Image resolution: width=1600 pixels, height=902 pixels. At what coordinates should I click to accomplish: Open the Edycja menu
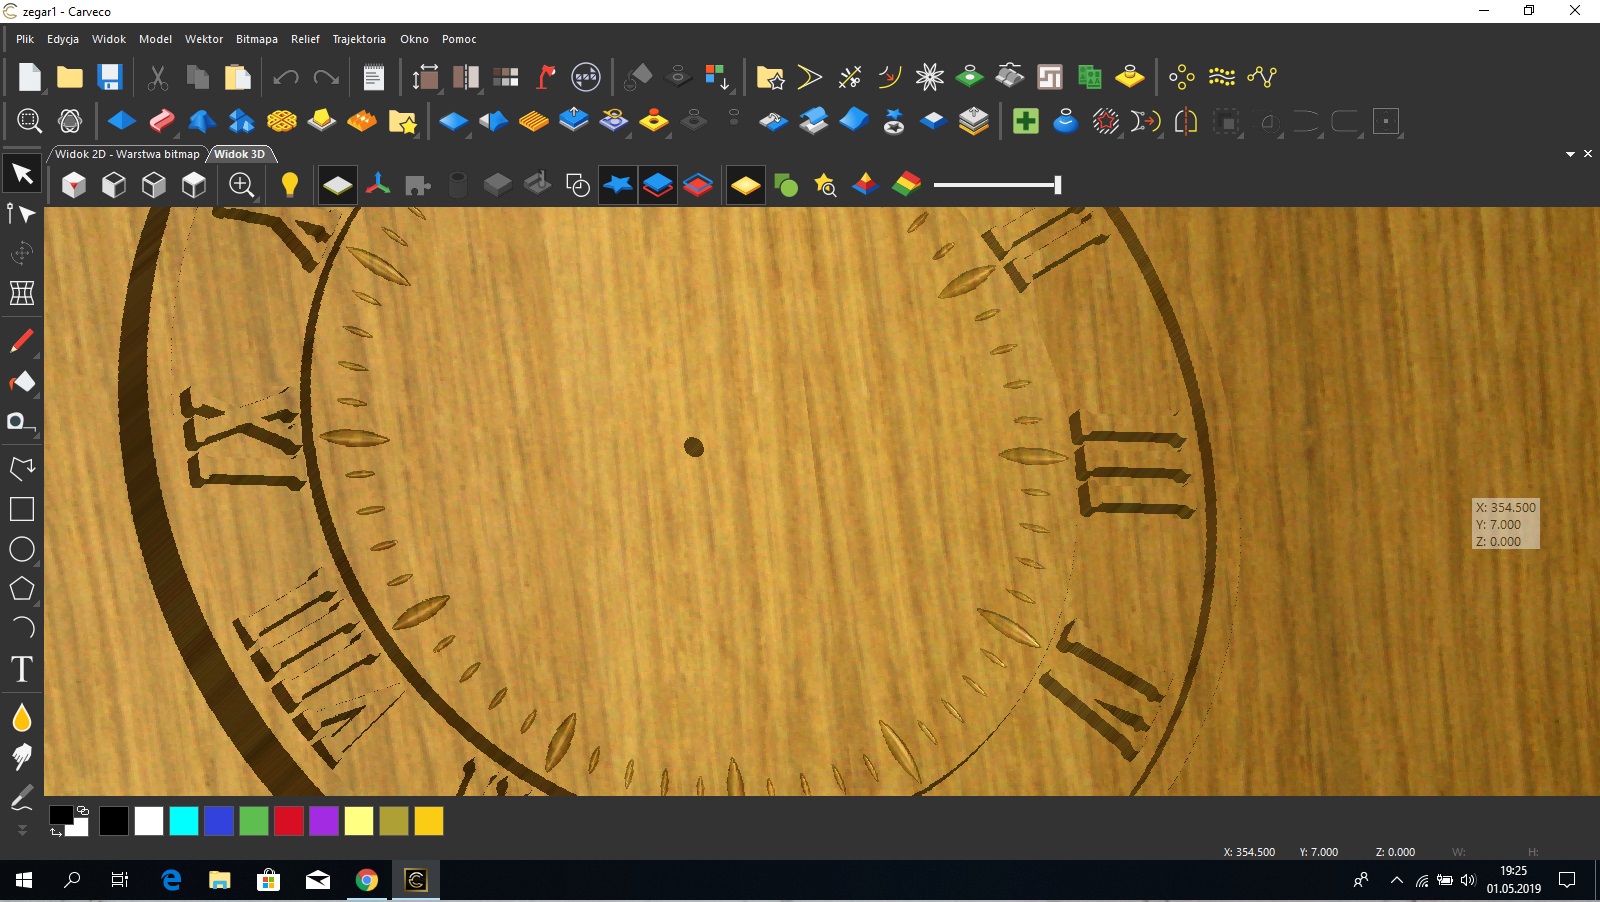pyautogui.click(x=63, y=39)
